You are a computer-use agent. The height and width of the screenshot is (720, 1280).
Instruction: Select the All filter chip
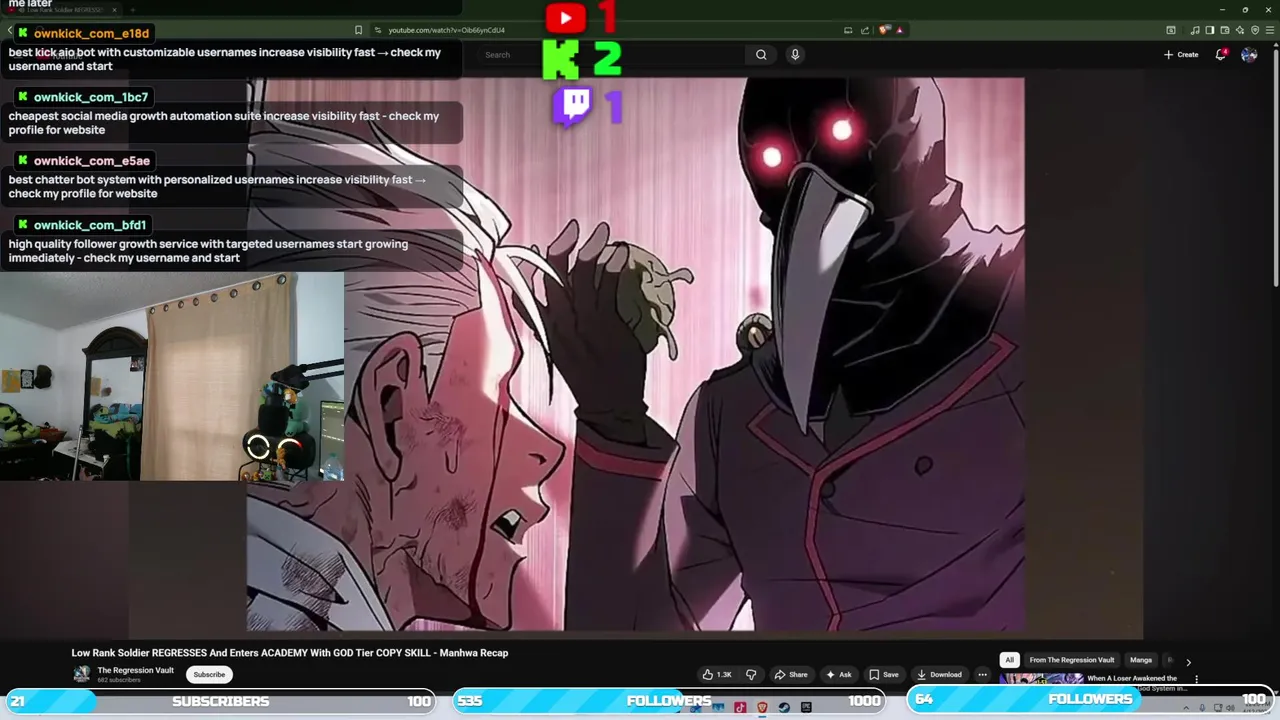click(1009, 660)
